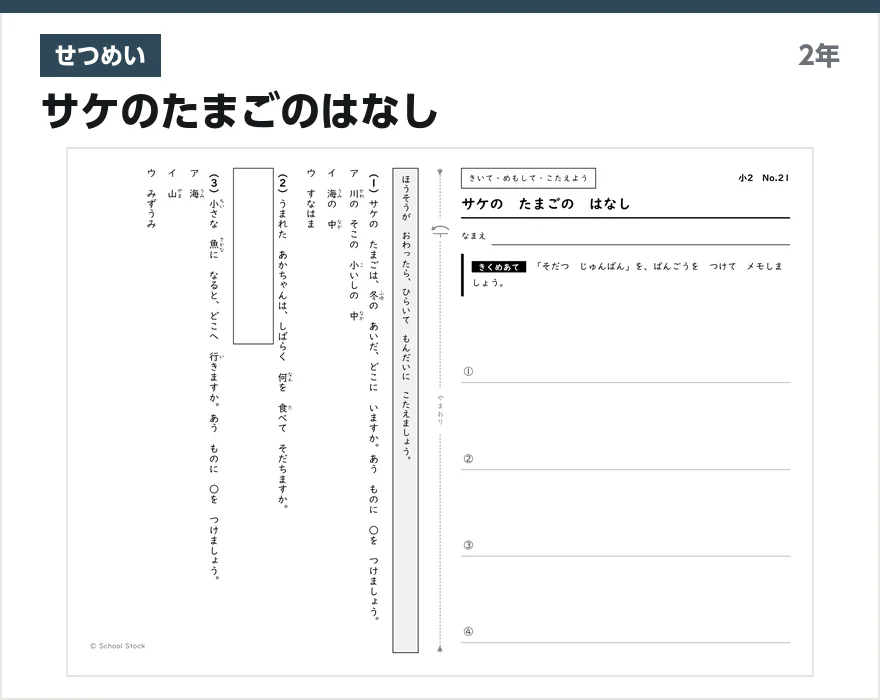Click question (1) サケの たまごは text
The width and height of the screenshot is (880, 700).
point(374,397)
